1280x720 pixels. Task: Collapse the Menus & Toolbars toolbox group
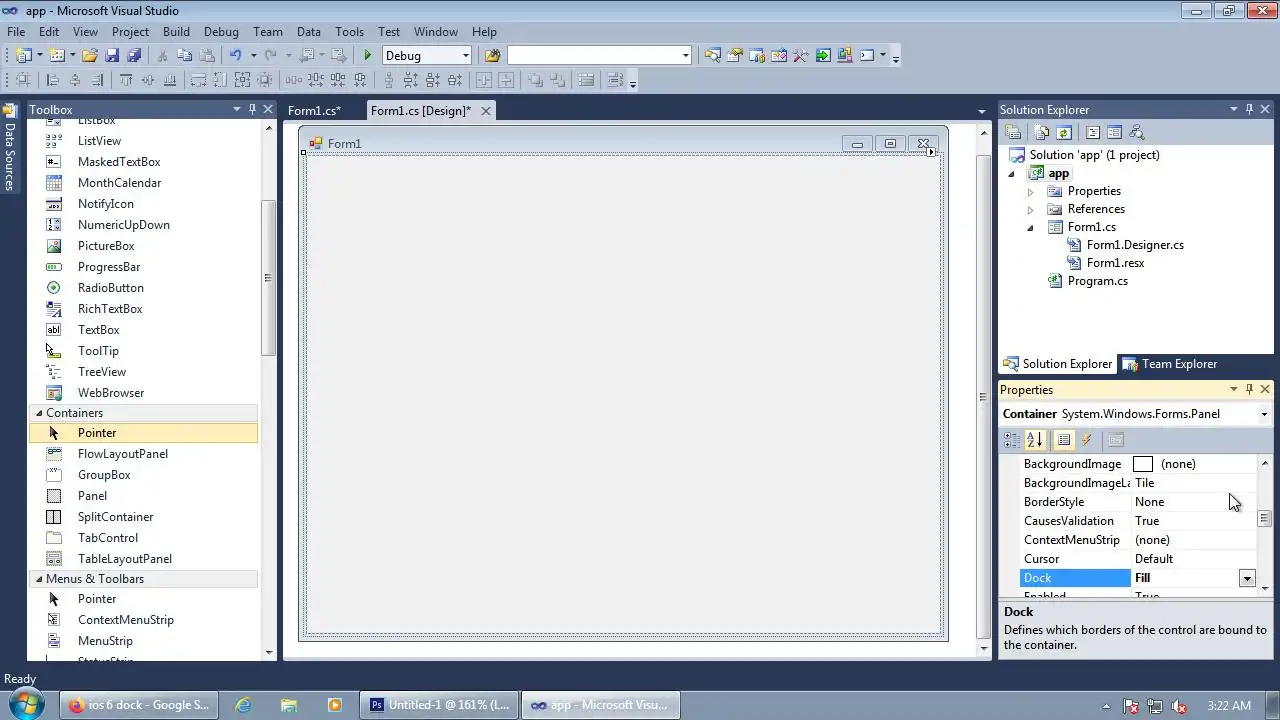point(39,579)
